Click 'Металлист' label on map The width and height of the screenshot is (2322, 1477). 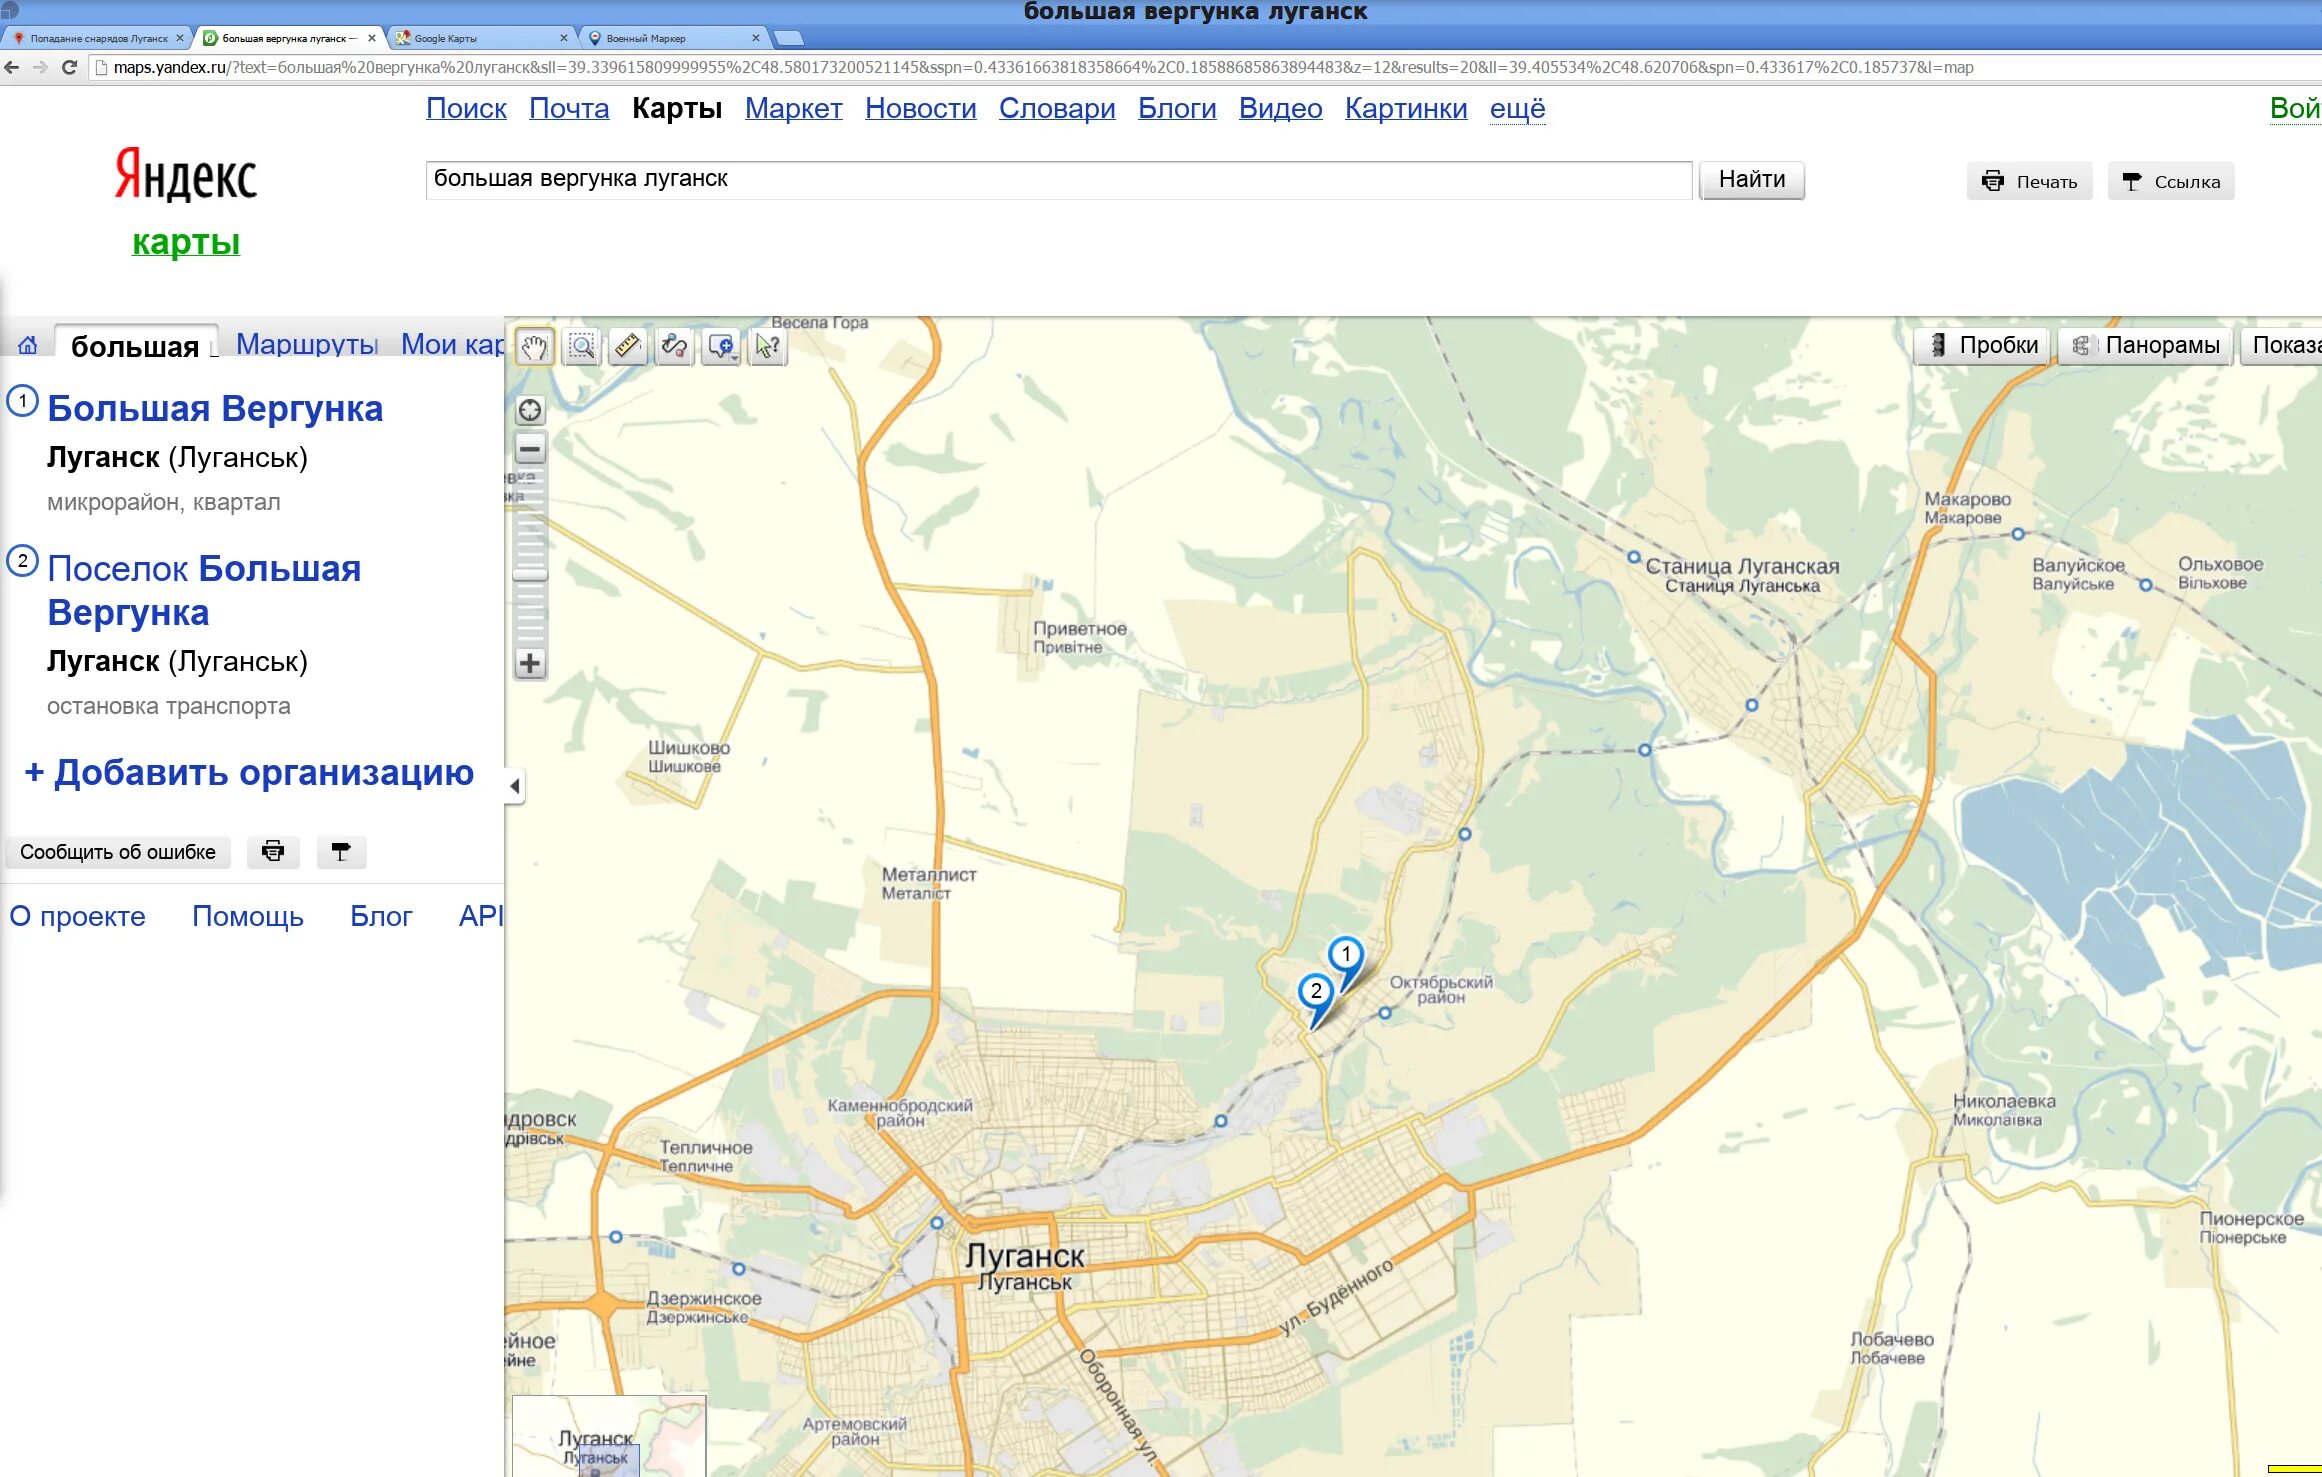pyautogui.click(x=929, y=883)
